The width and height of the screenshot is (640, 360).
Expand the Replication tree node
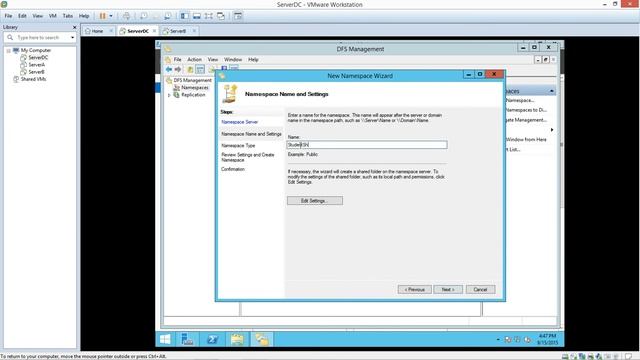pyautogui.click(x=169, y=95)
